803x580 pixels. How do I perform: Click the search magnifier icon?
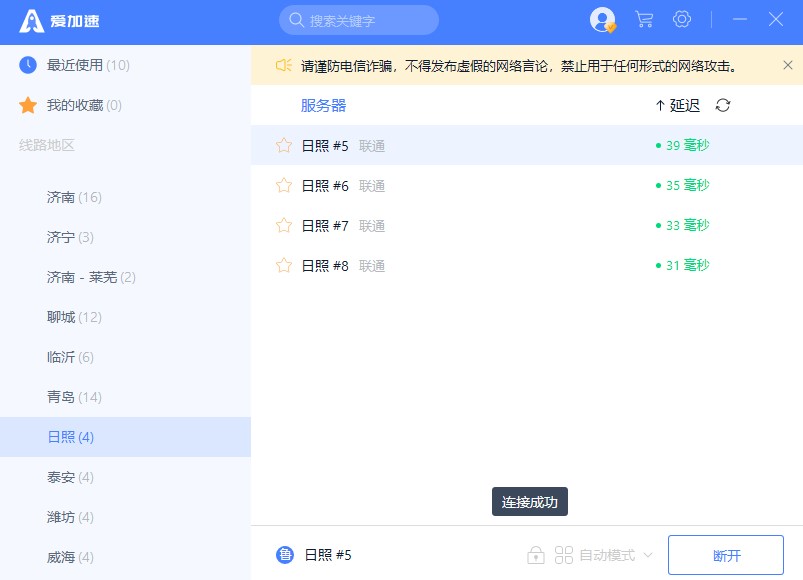click(x=297, y=20)
